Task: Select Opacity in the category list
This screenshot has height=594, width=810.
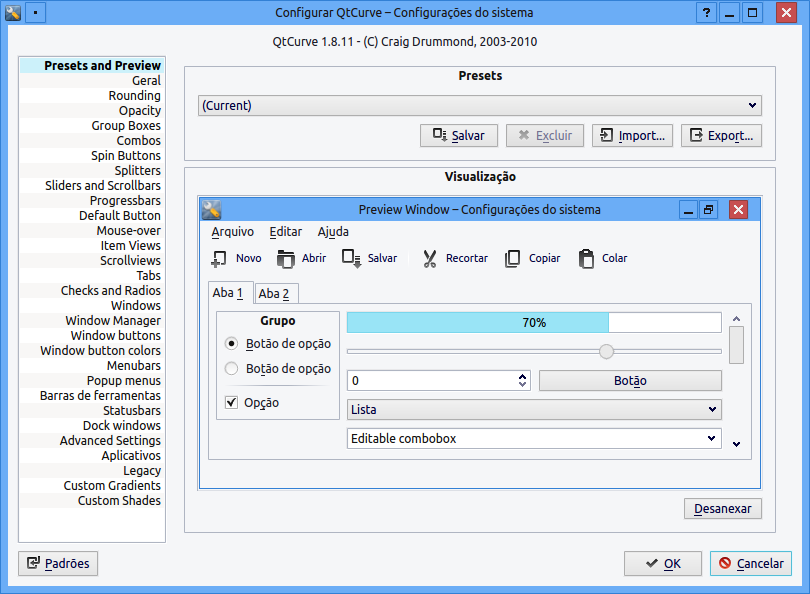Action: (x=92, y=111)
